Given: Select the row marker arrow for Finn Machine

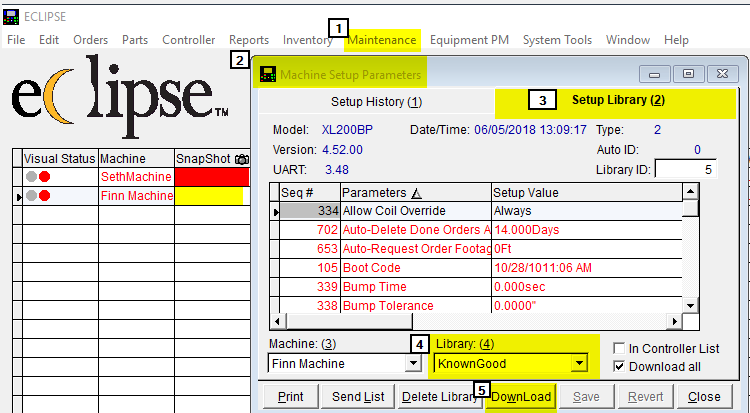Looking at the screenshot, I should coord(19,196).
